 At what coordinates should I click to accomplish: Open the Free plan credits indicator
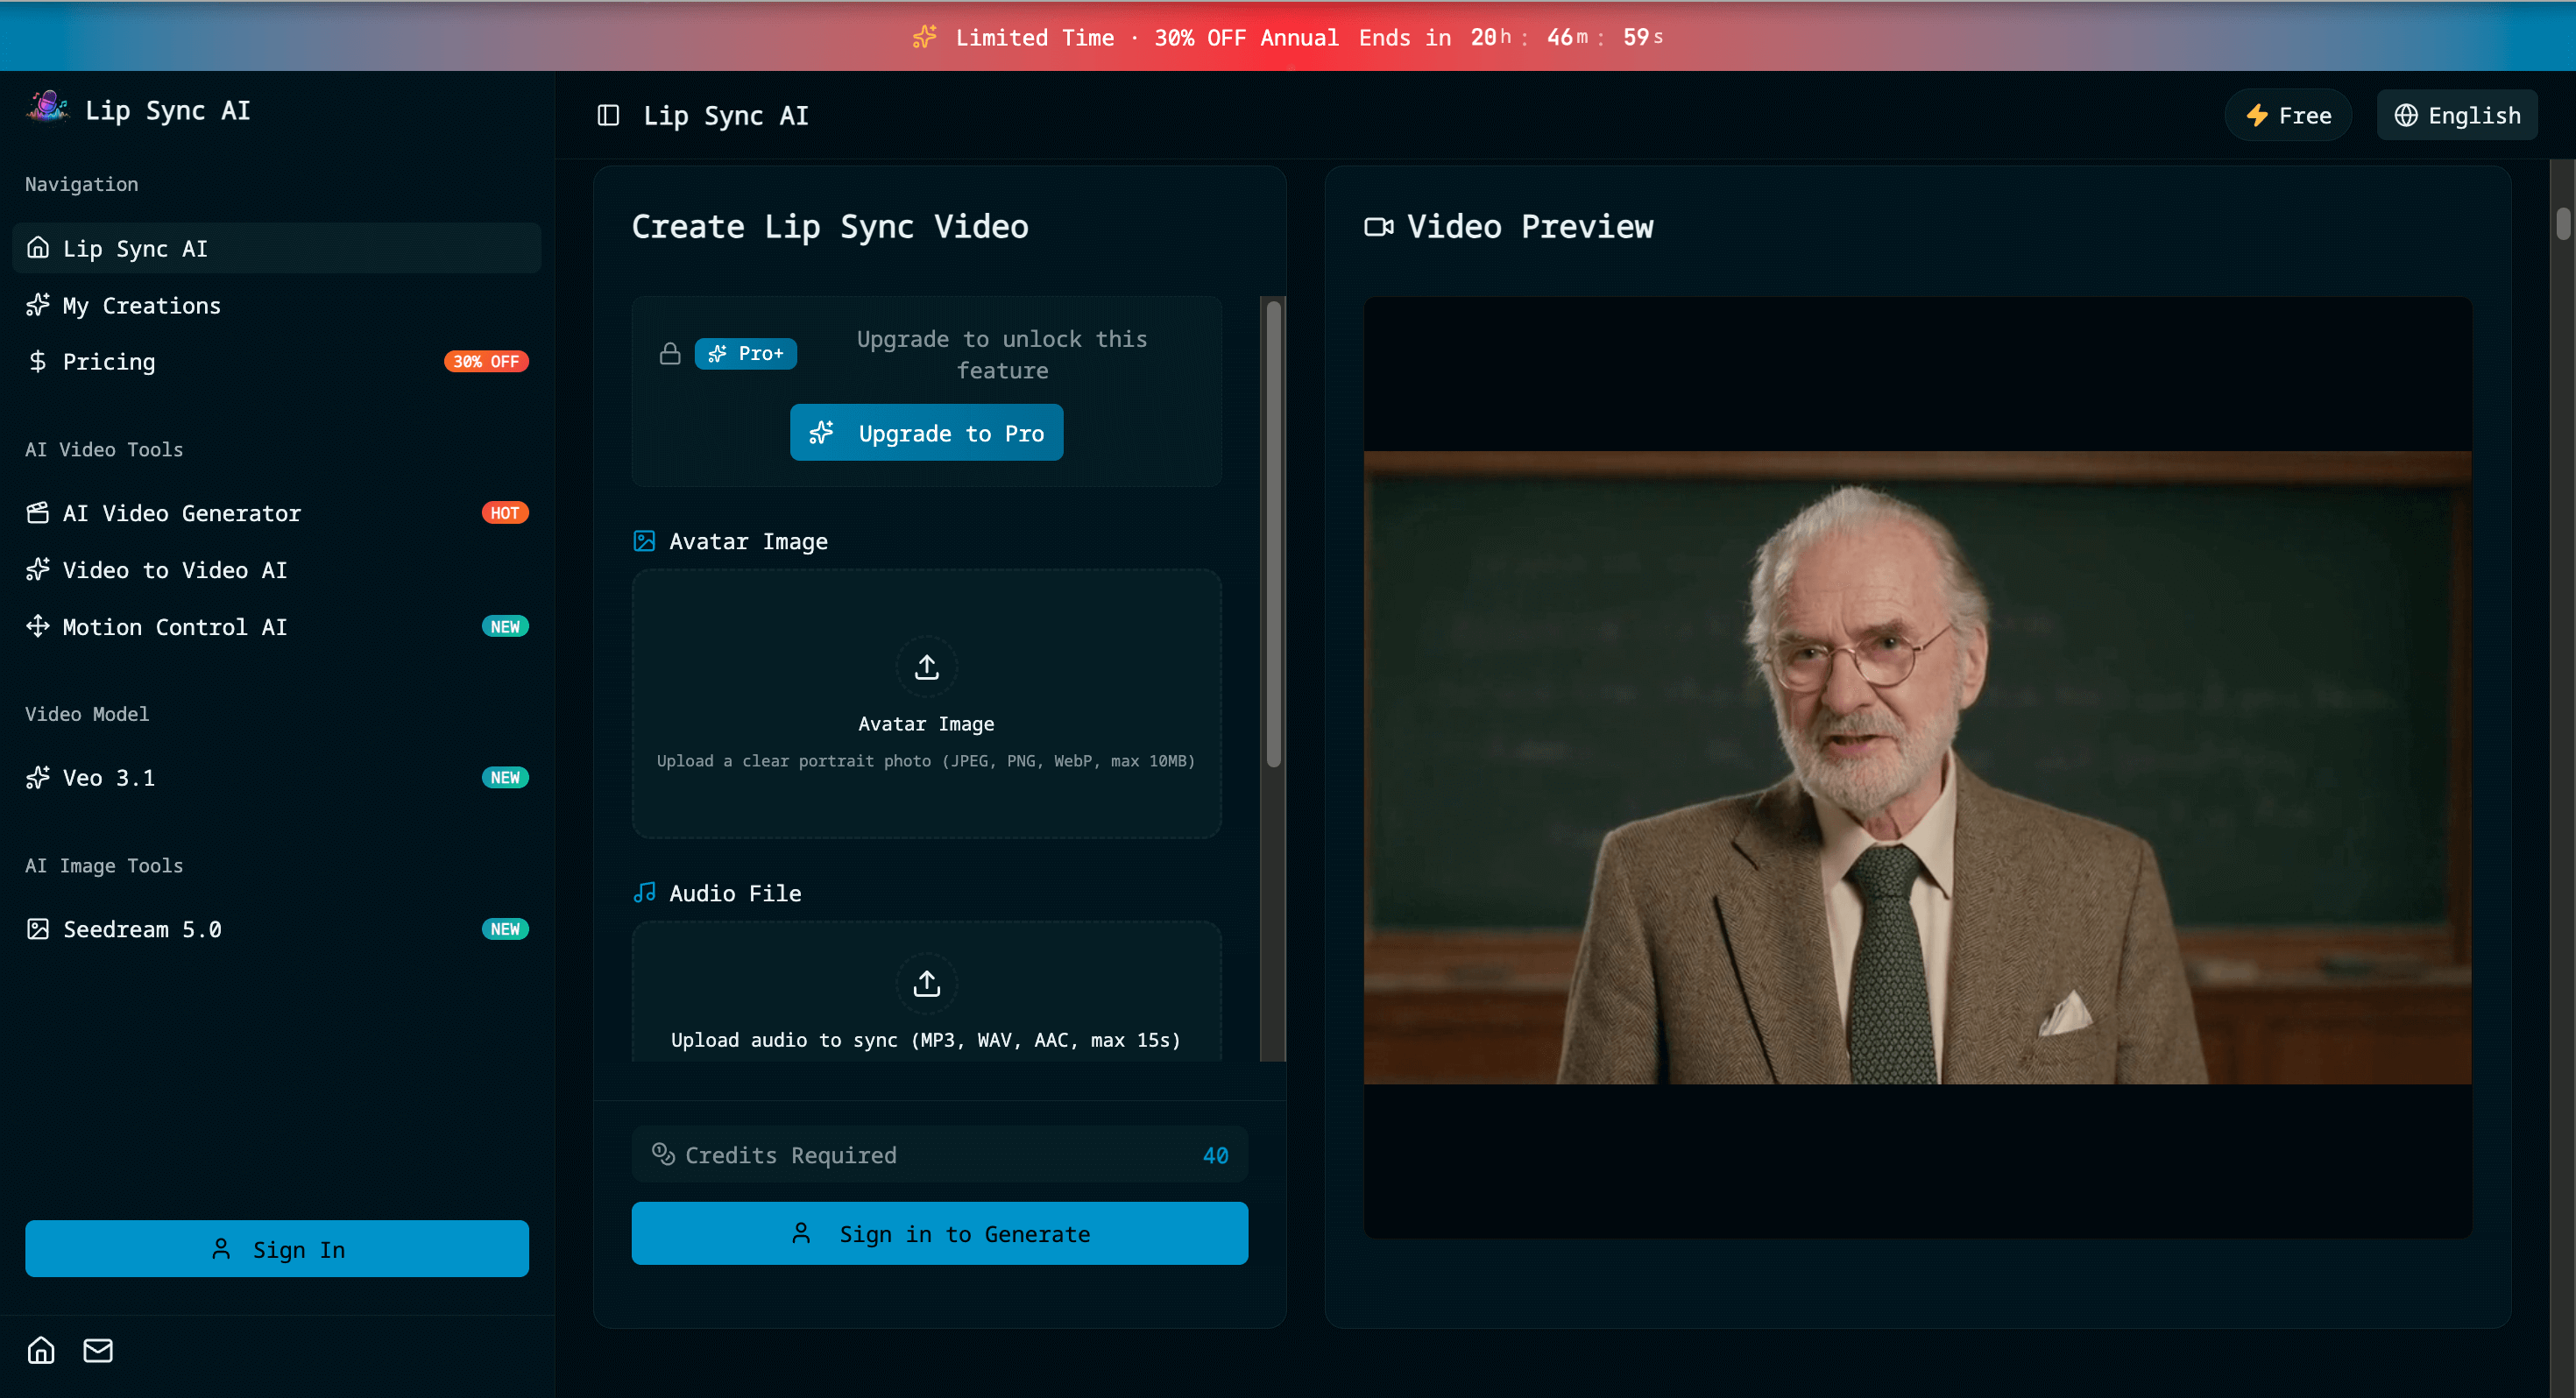tap(2287, 115)
